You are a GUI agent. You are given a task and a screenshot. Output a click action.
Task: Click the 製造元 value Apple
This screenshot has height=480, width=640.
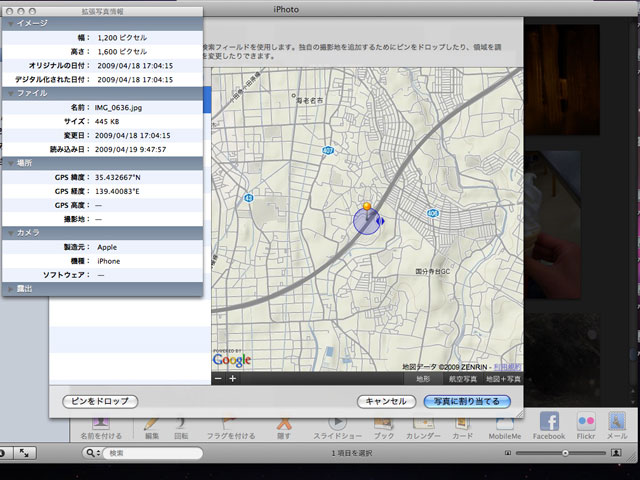(x=107, y=247)
